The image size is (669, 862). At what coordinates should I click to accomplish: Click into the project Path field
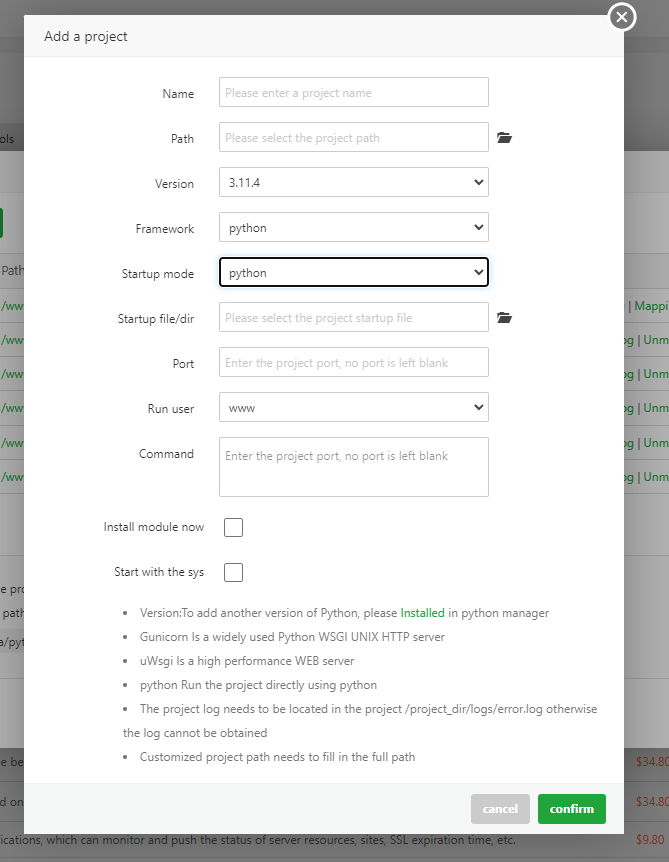(353, 138)
